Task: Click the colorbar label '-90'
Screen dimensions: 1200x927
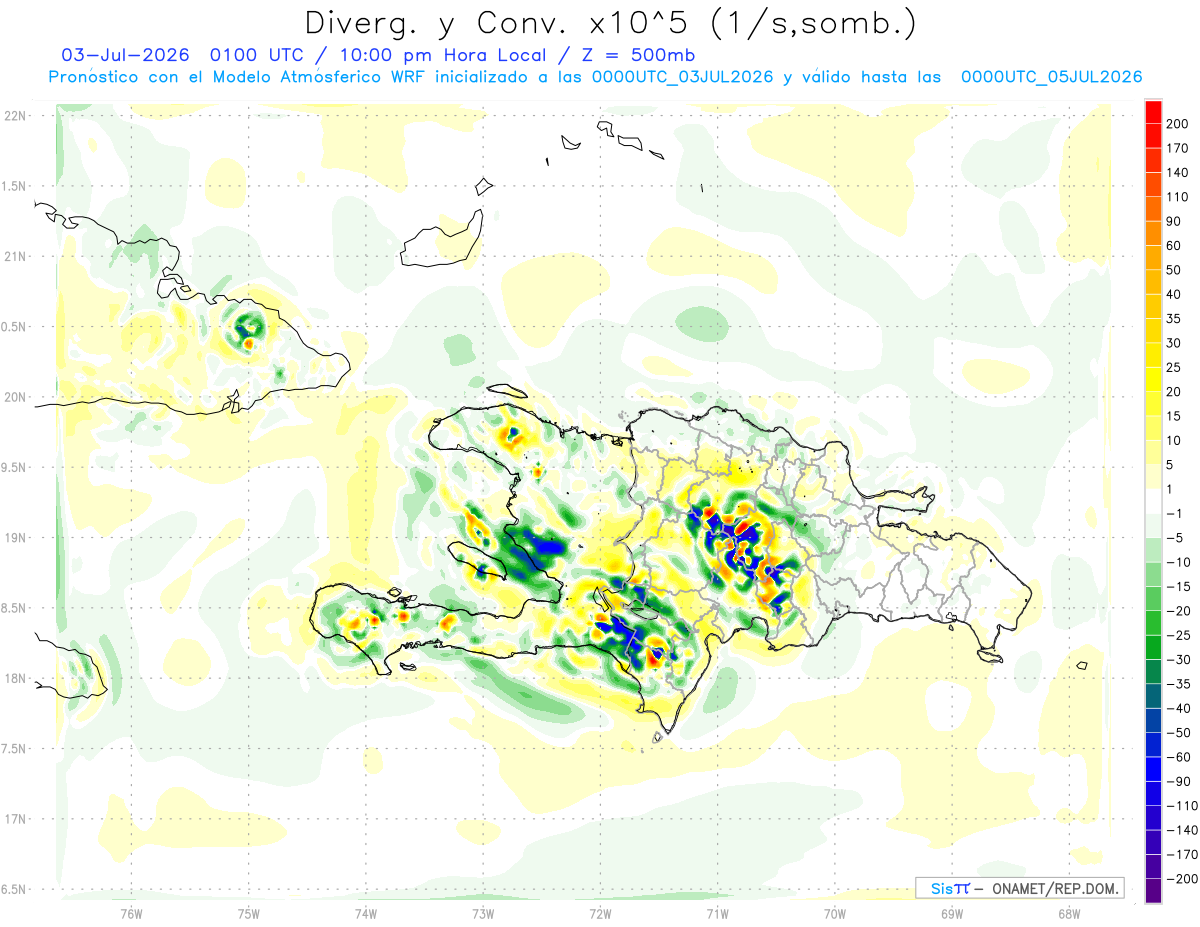Action: click(x=1177, y=781)
